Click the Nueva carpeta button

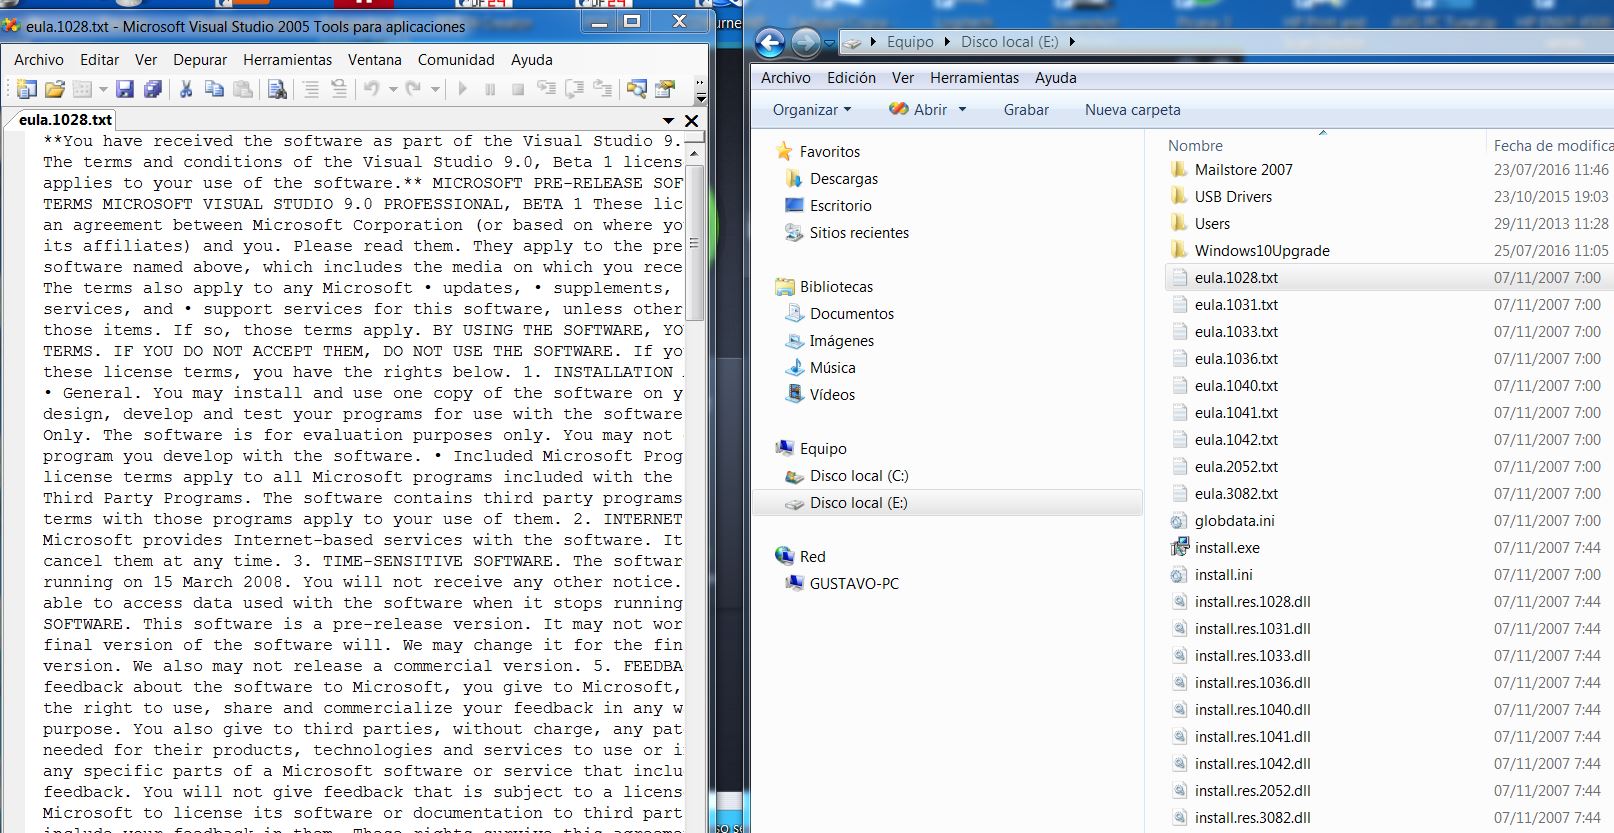click(1132, 110)
